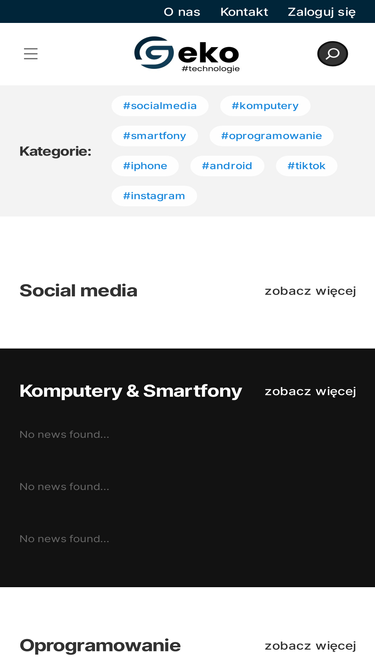The image size is (375, 667).
Task: Open the #tiktok category
Action: tap(307, 166)
